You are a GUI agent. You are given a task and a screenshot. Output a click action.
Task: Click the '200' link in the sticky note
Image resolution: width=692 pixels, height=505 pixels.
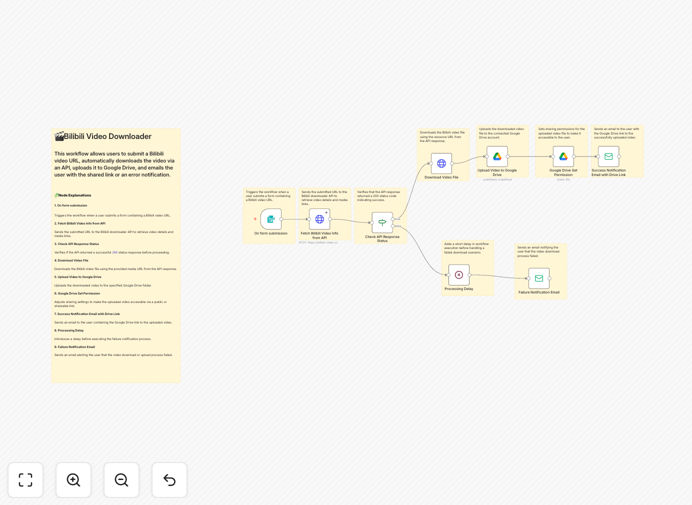coord(115,252)
